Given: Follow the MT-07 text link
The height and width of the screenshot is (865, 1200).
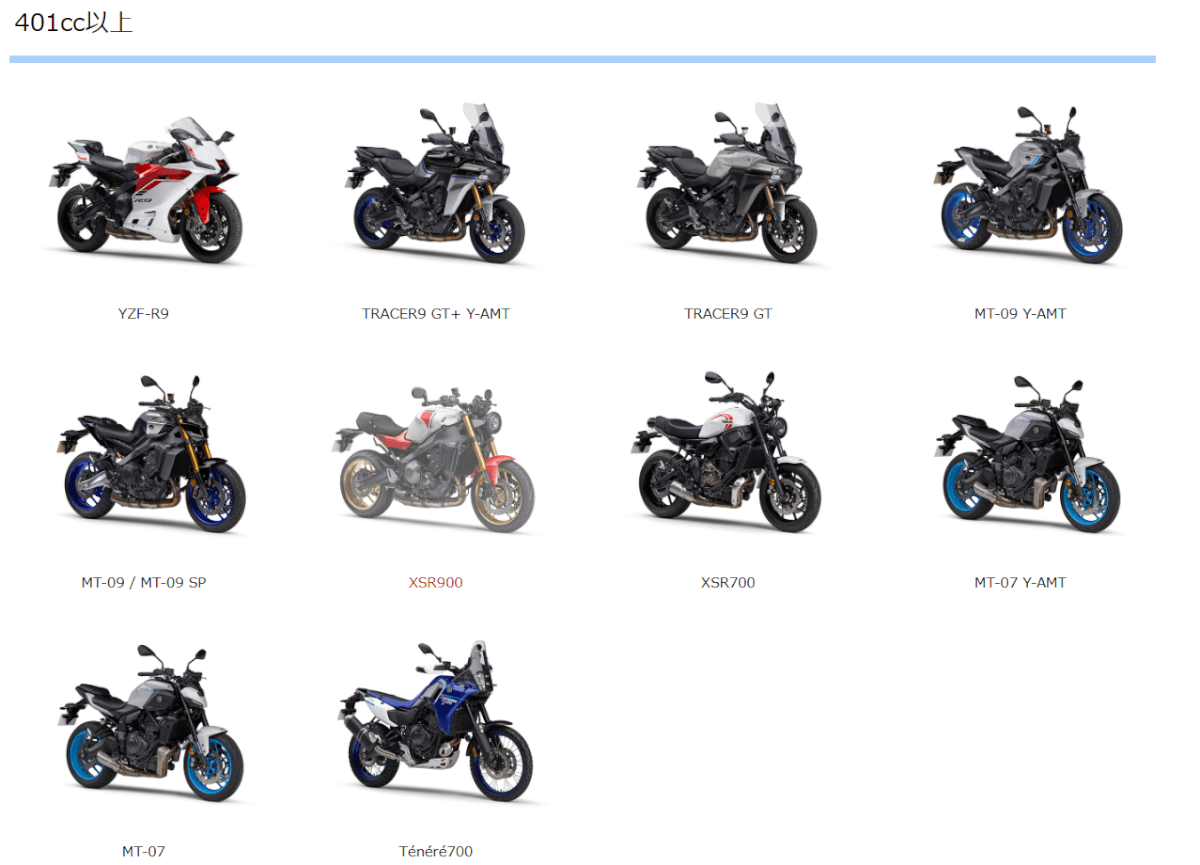Looking at the screenshot, I should [144, 852].
